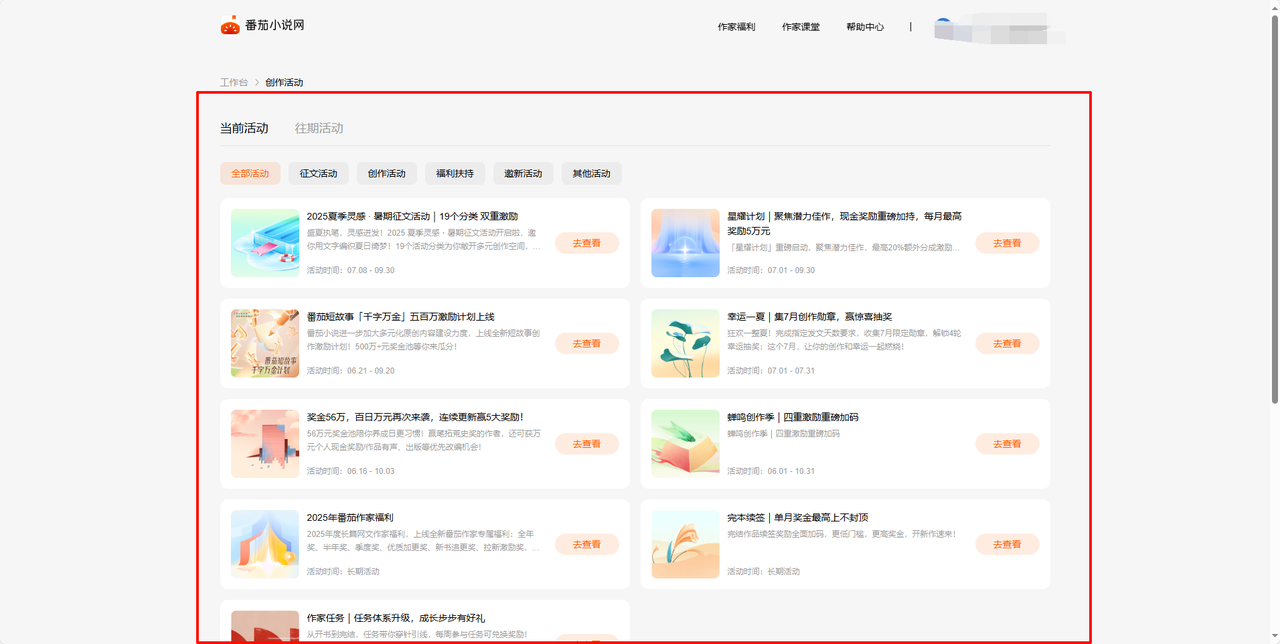Open title 蝉鸣创作季｜四重激励重磅加码
Image resolution: width=1280 pixels, height=644 pixels.
(792, 417)
